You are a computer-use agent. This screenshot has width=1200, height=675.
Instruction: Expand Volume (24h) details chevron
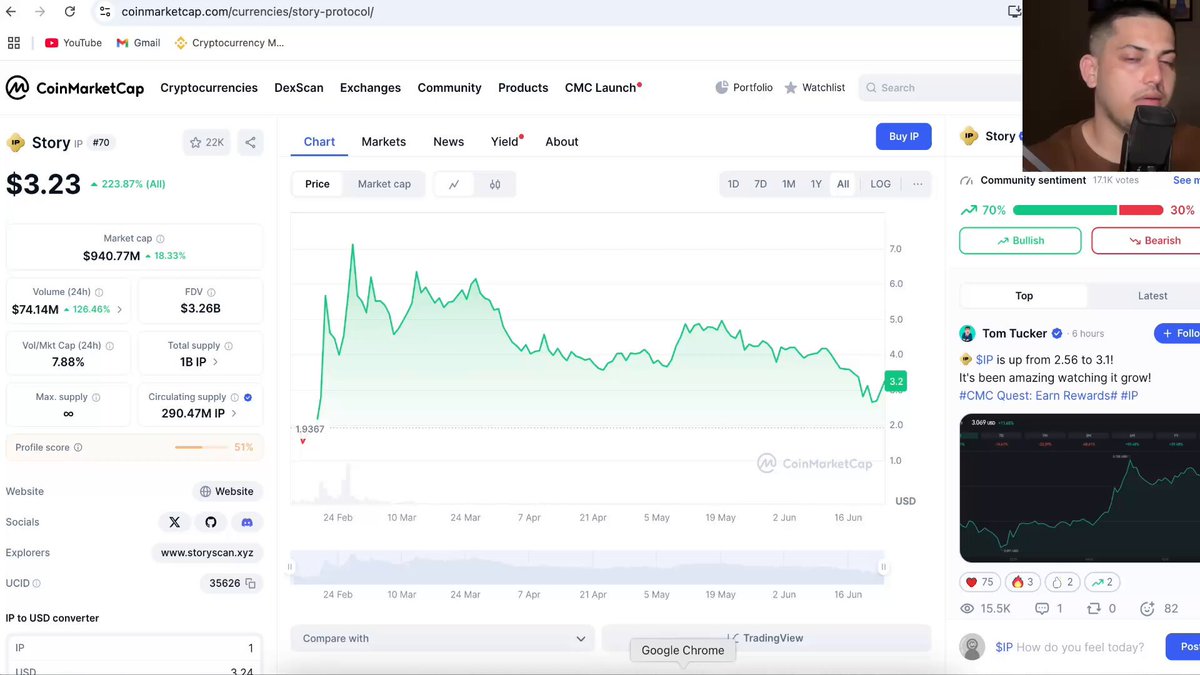click(120, 310)
